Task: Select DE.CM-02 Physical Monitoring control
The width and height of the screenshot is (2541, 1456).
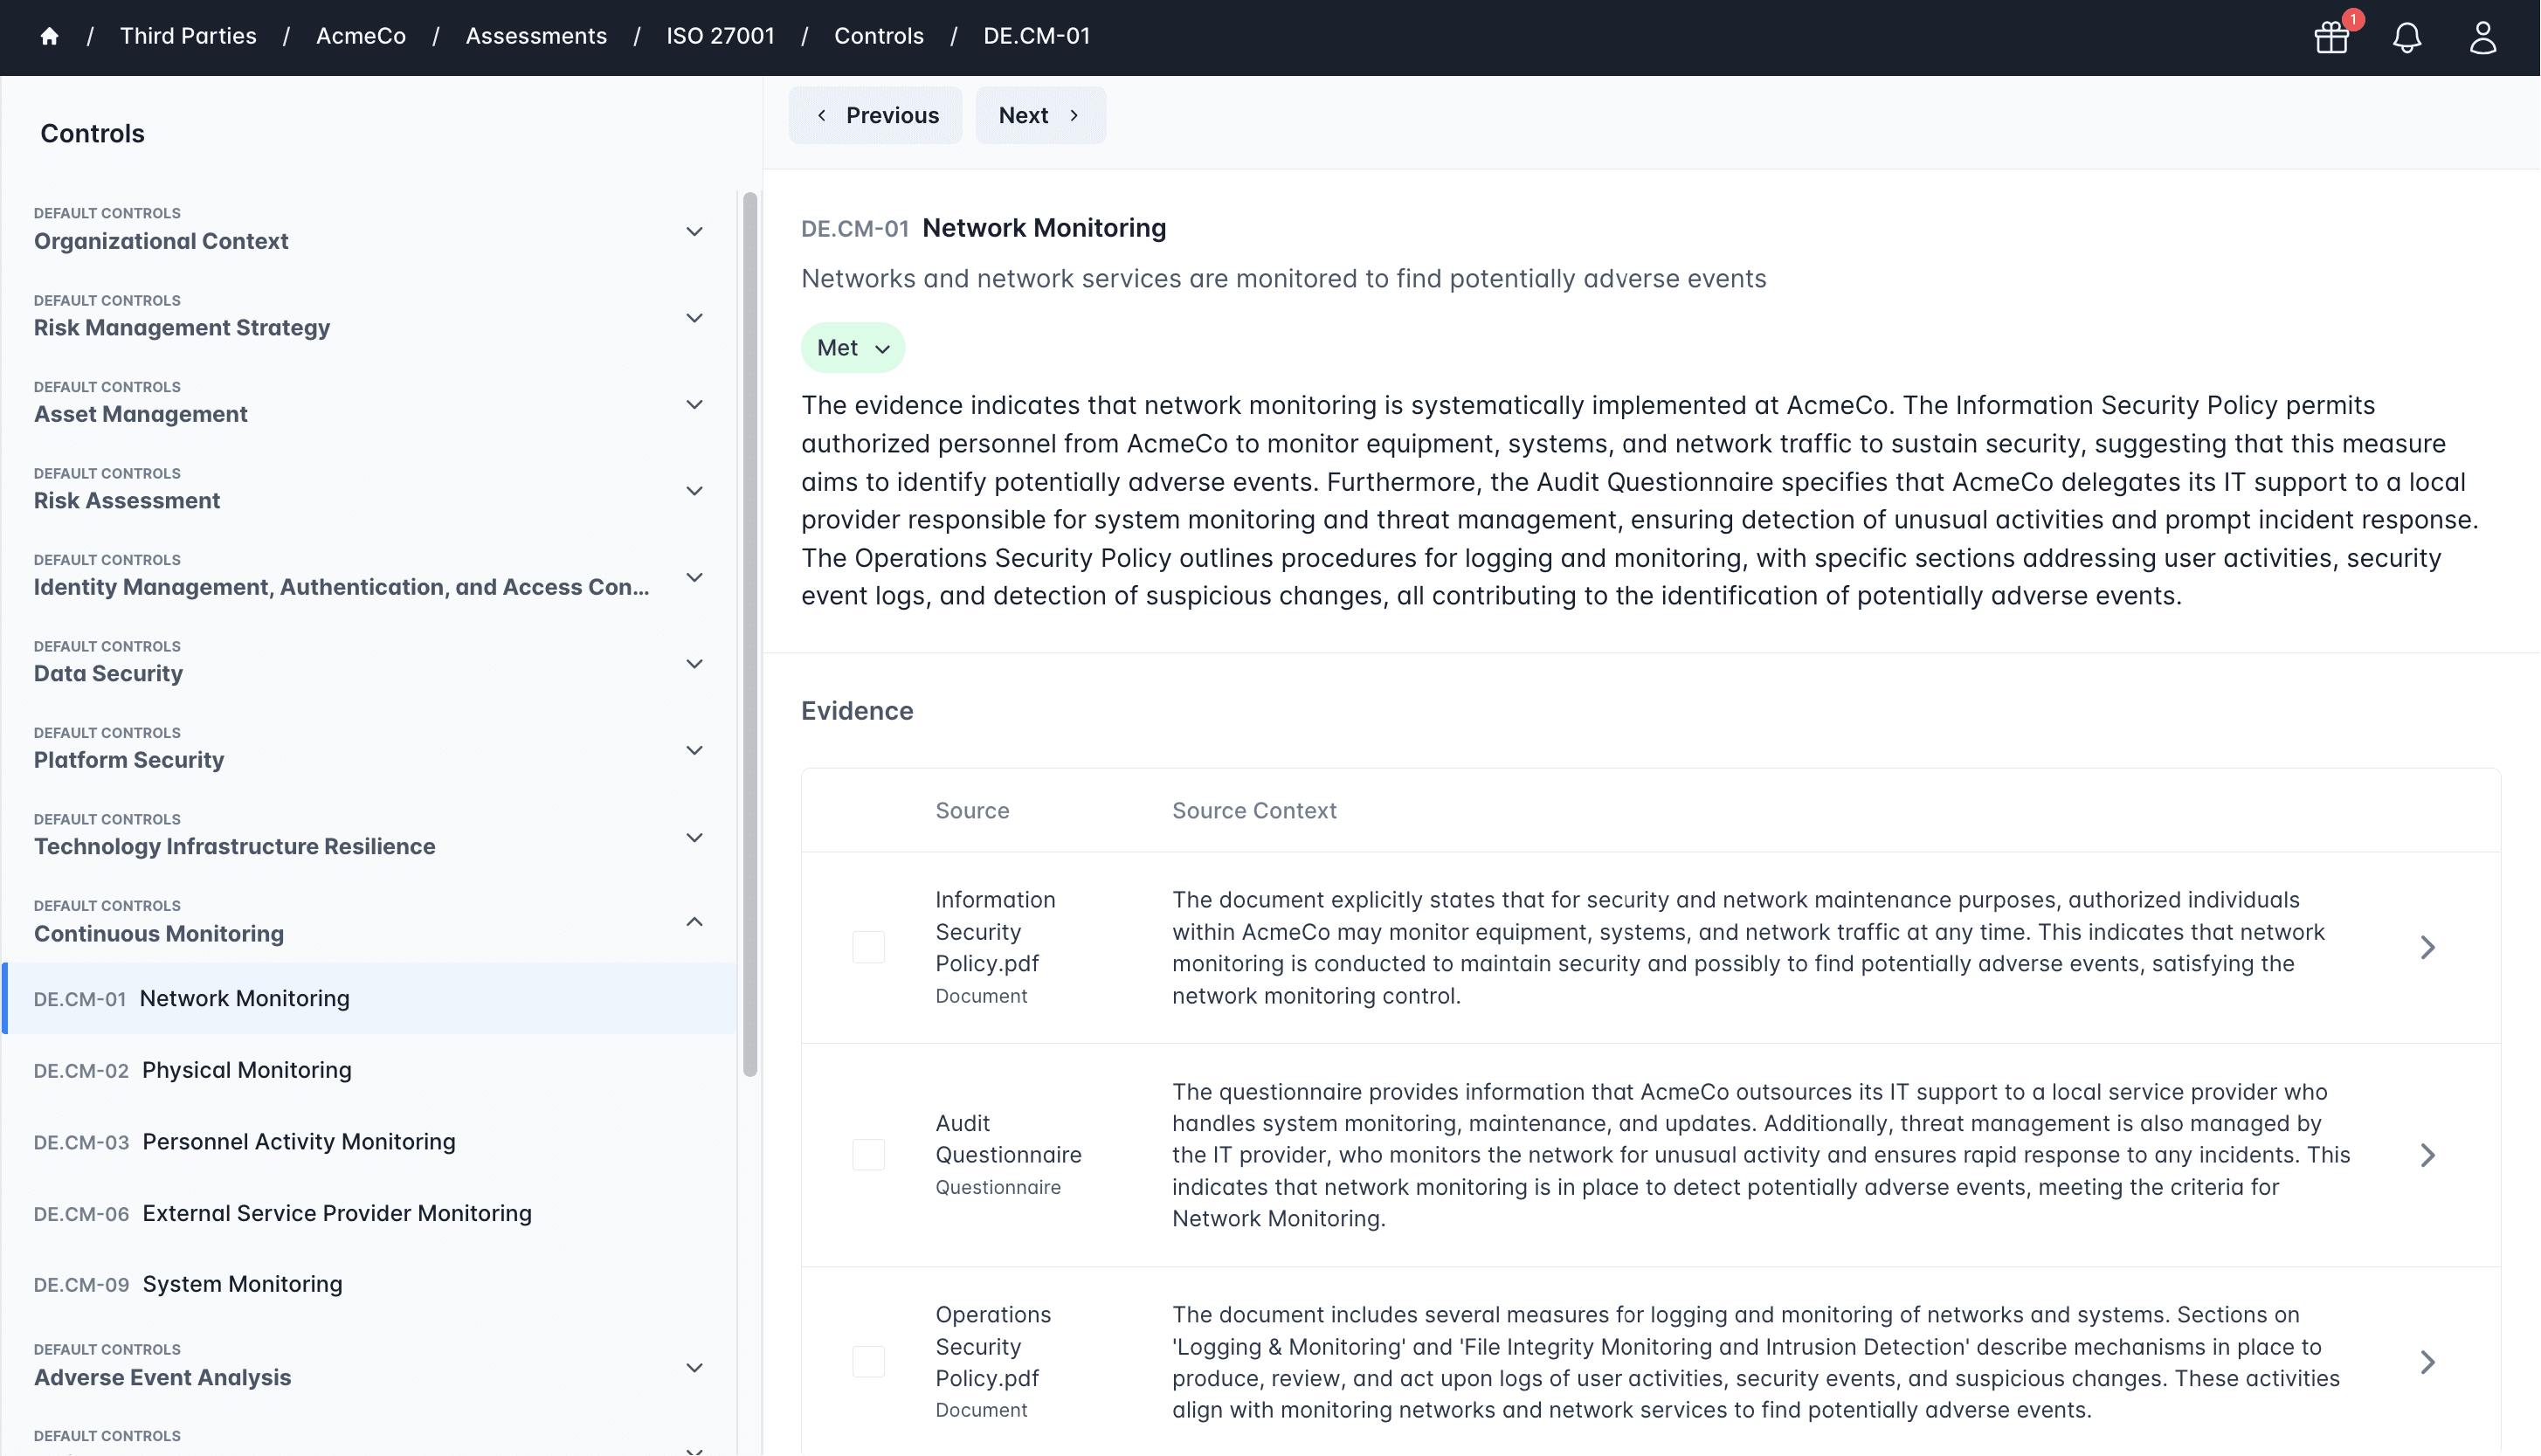Action: click(246, 1070)
